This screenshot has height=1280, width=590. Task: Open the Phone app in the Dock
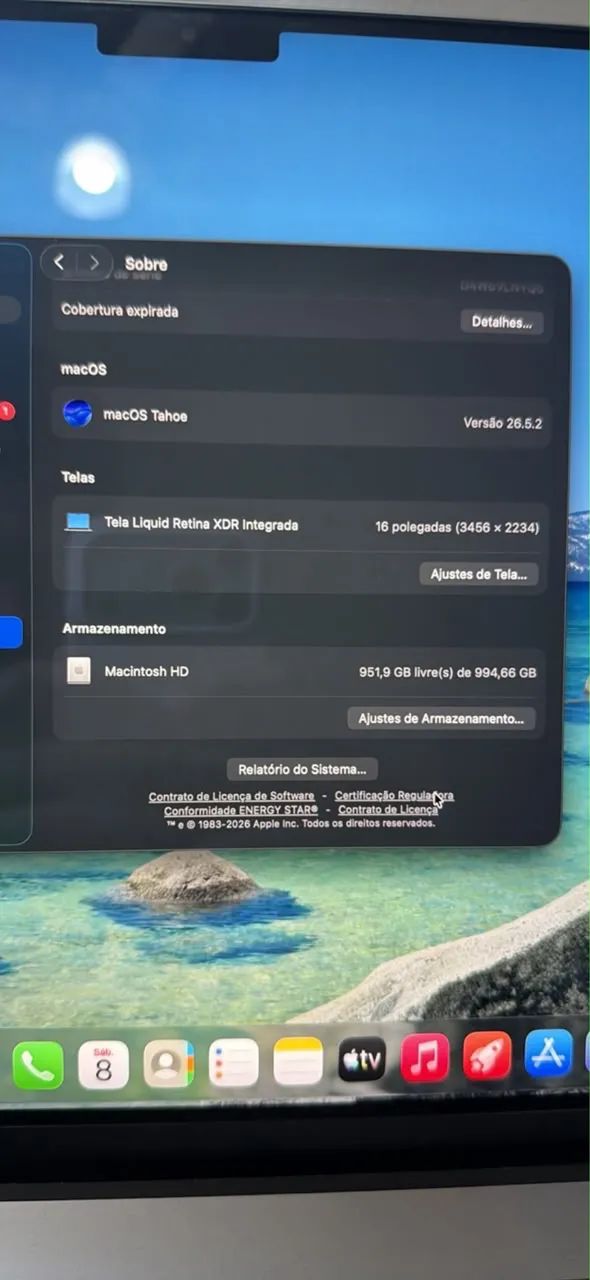[x=38, y=1067]
